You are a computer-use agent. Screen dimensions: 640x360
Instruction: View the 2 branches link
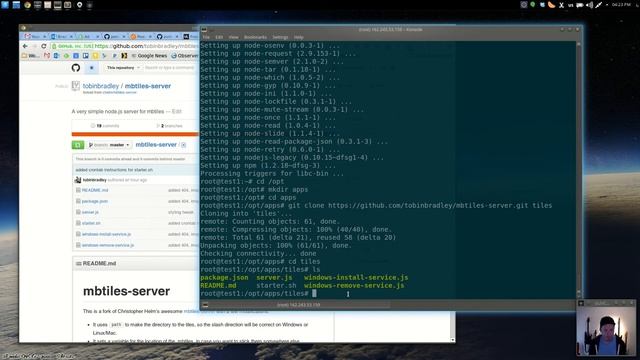tap(169, 126)
